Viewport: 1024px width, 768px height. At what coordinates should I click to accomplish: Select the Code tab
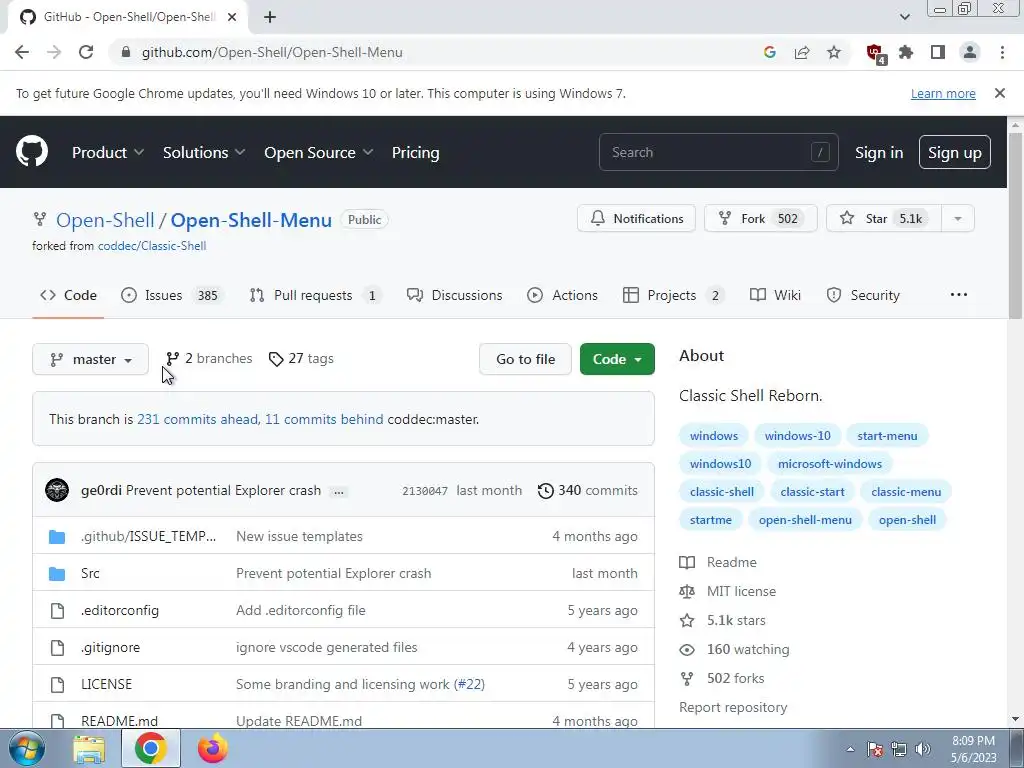[68, 295]
